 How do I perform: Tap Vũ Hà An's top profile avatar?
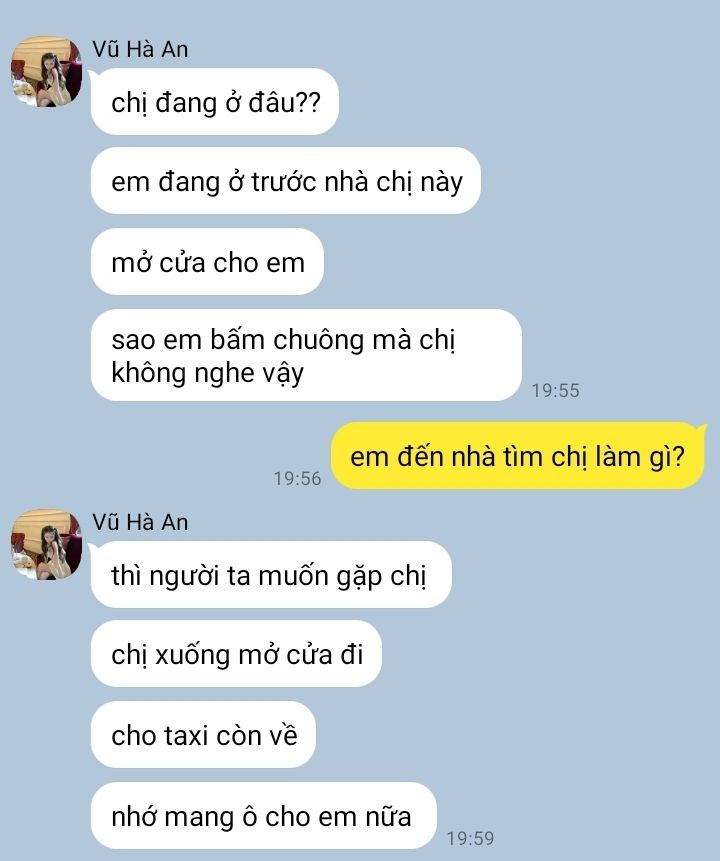tap(47, 71)
